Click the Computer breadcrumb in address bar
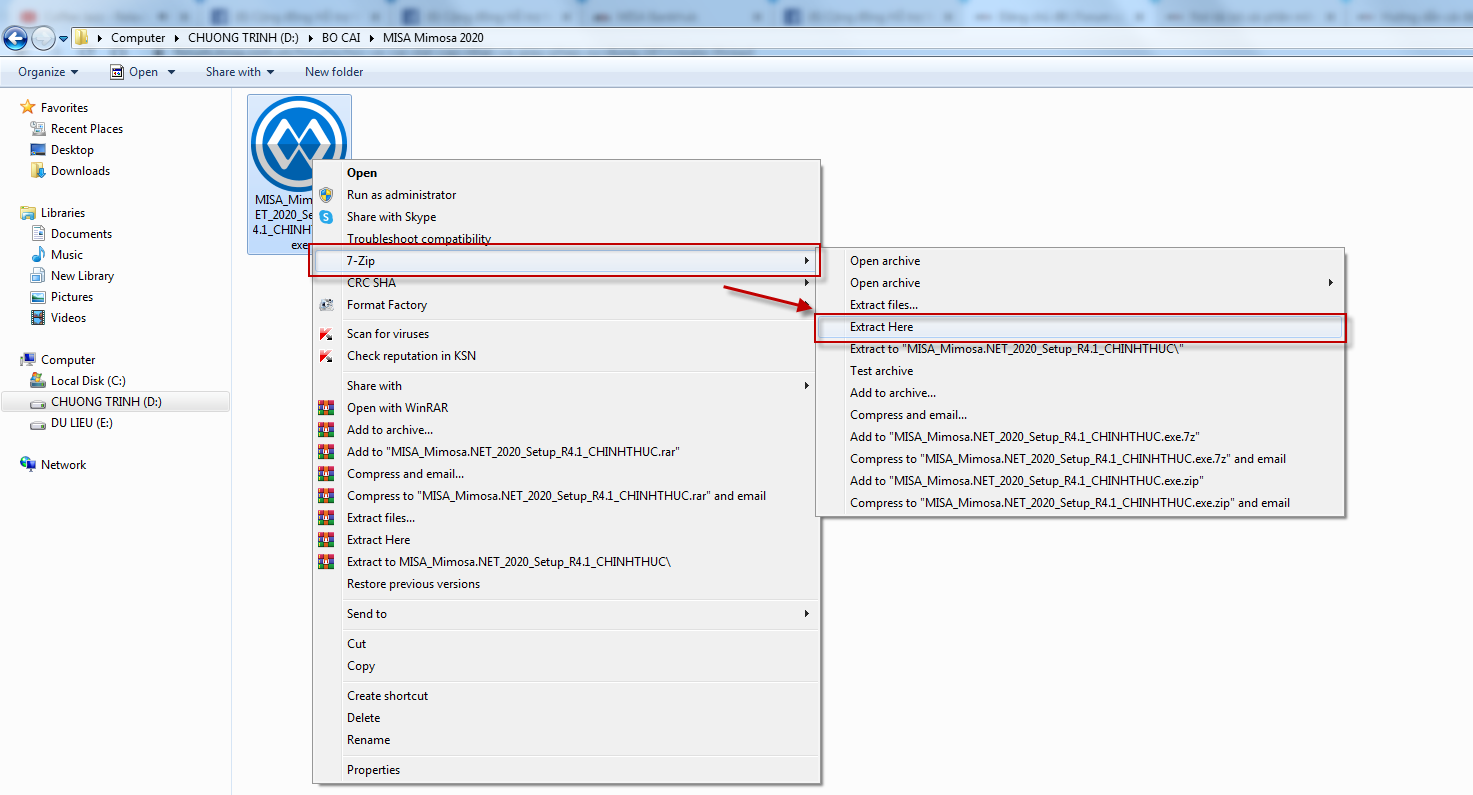 coord(138,38)
